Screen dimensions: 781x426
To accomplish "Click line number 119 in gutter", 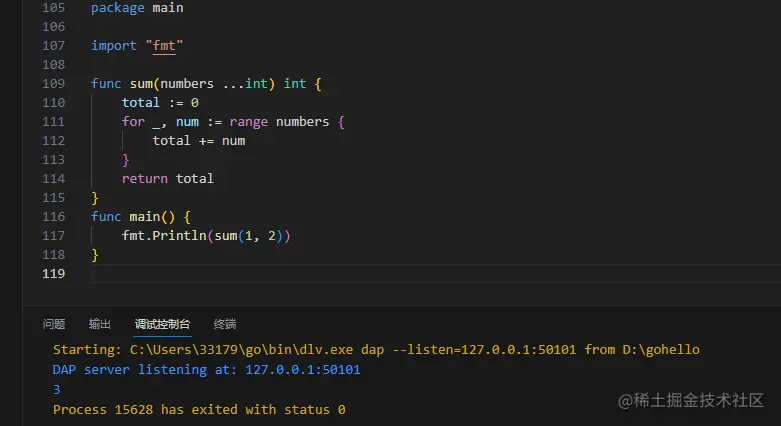I will click(53, 274).
